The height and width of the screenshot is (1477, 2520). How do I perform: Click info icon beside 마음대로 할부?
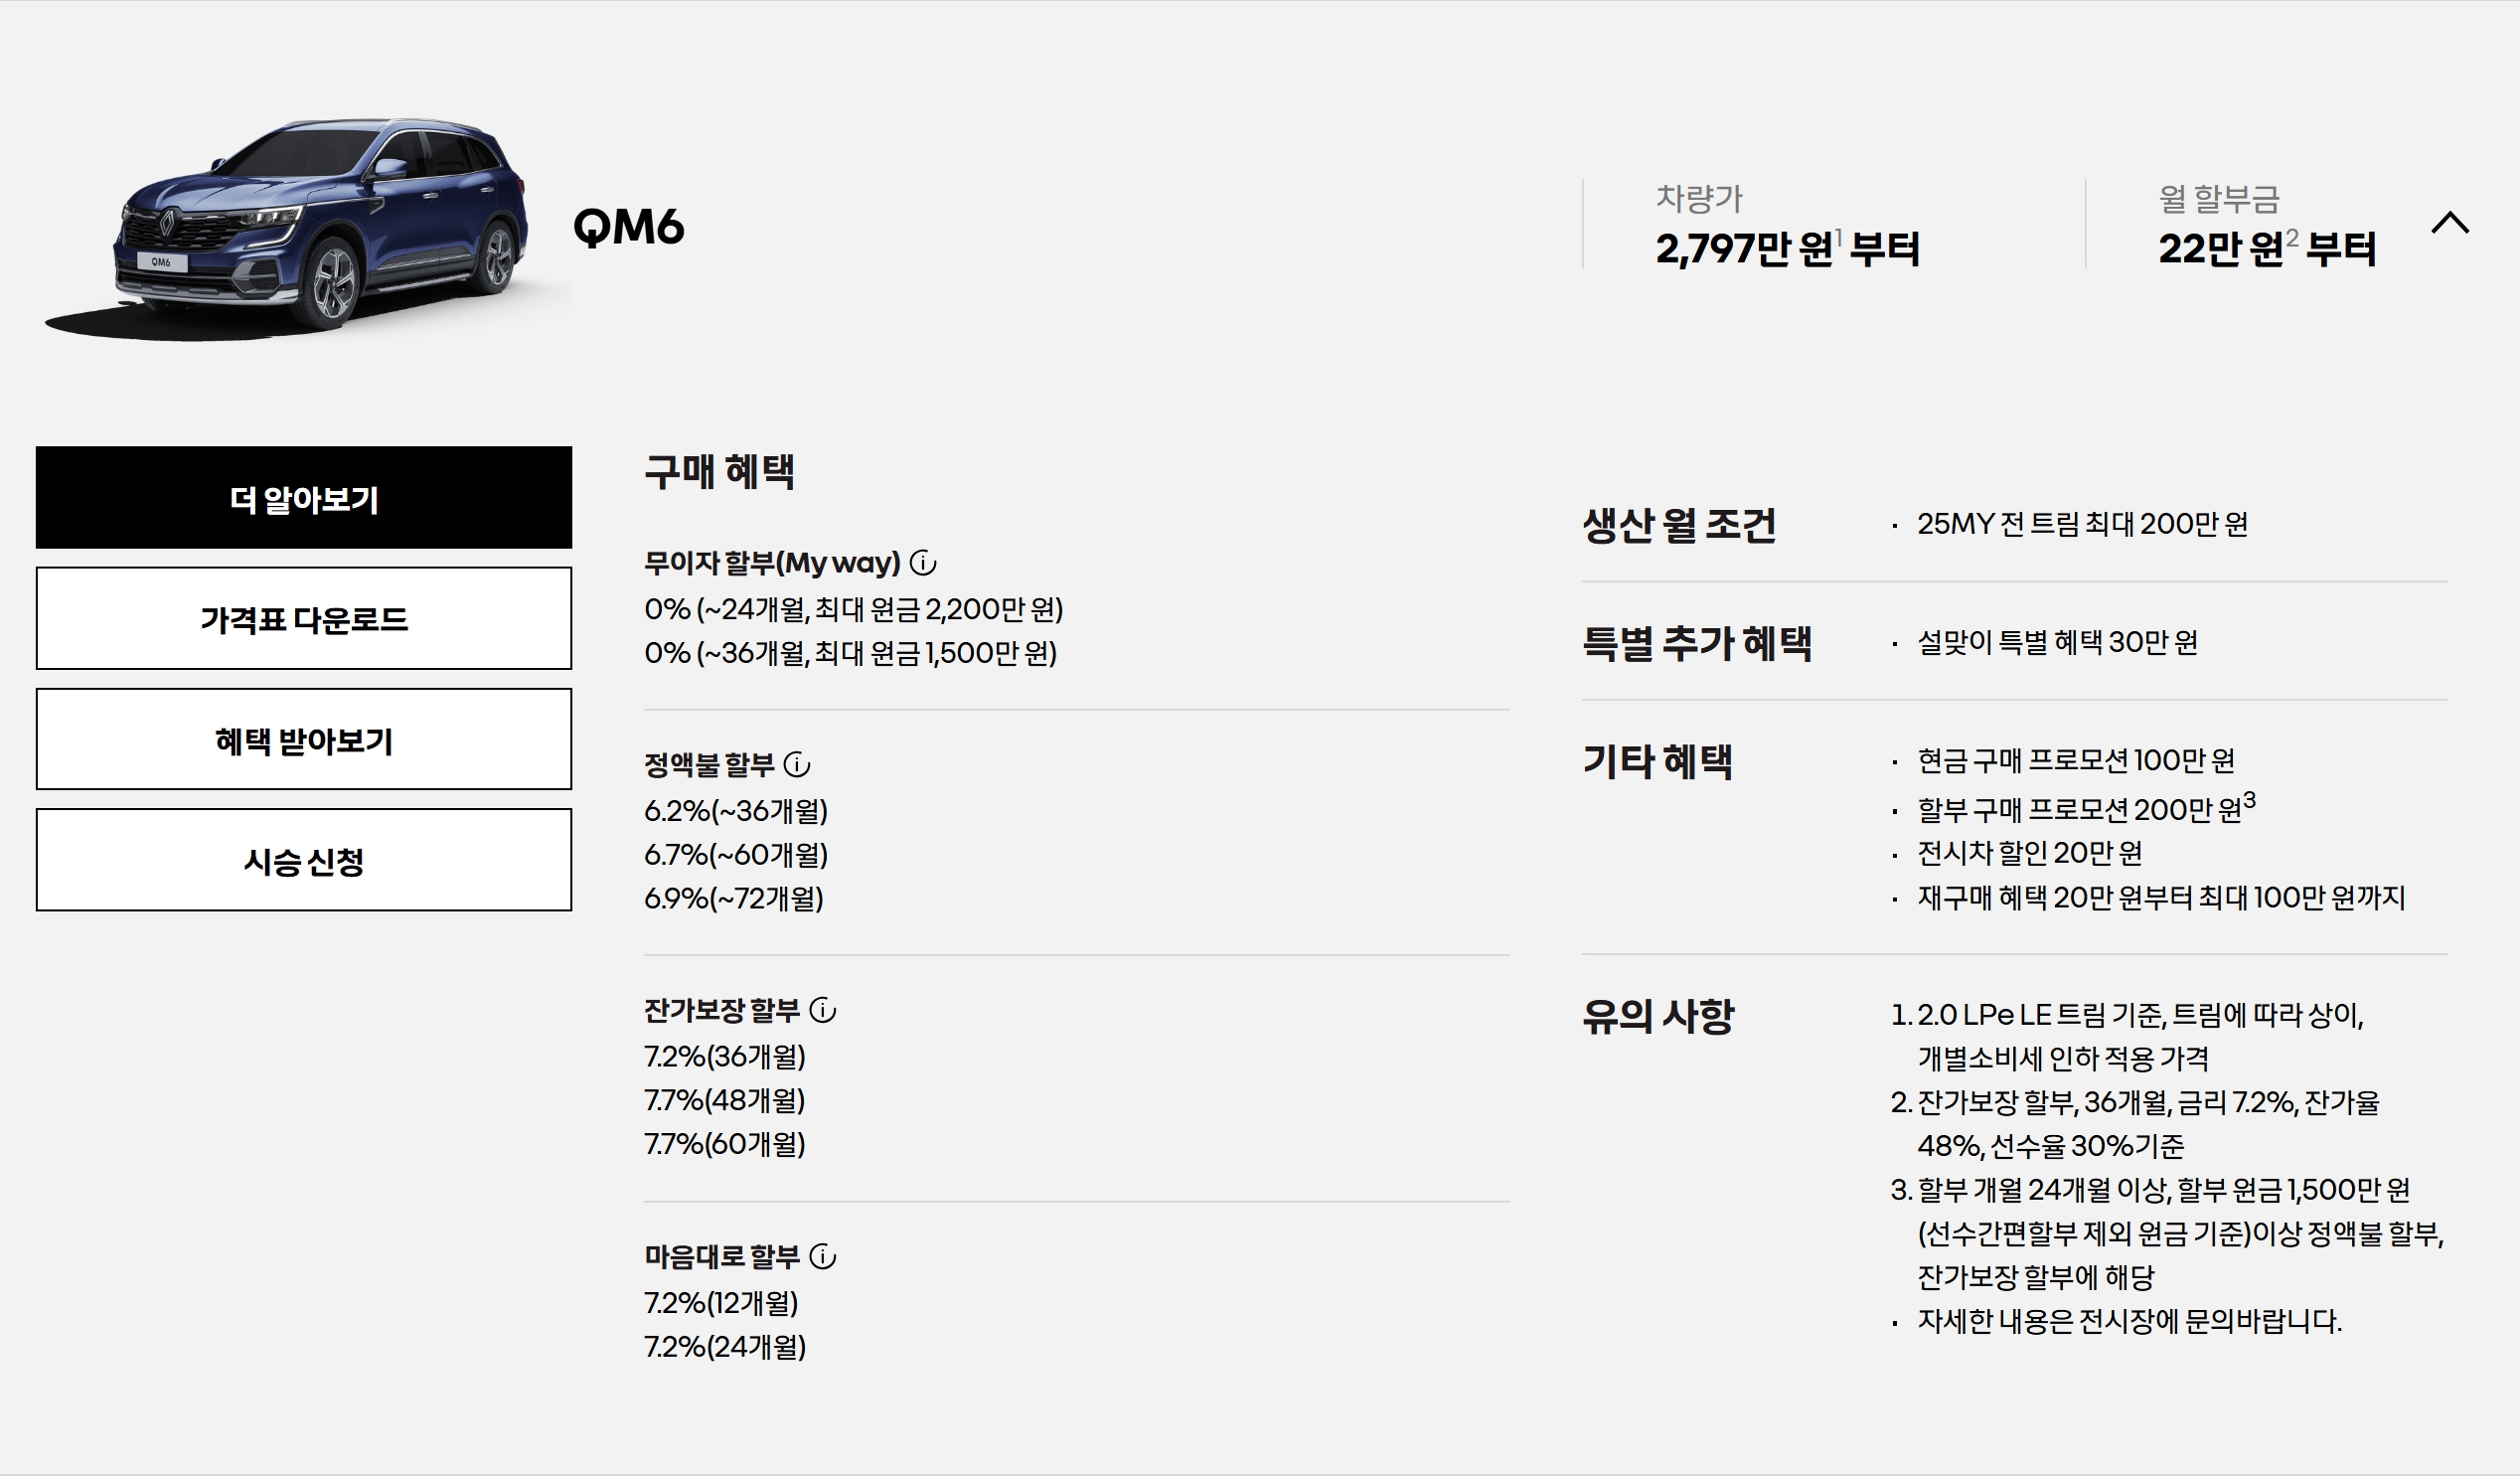pyautogui.click(x=823, y=1257)
